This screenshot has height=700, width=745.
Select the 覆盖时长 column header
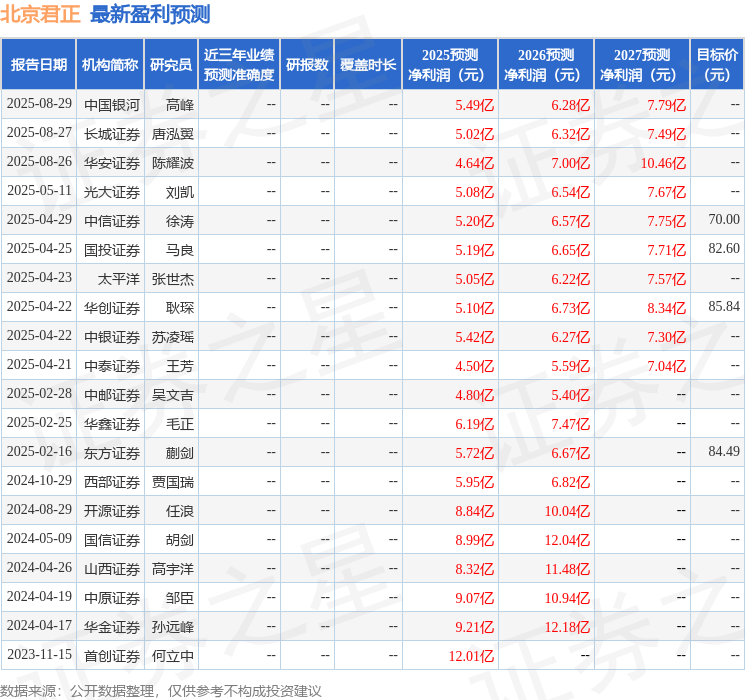(x=368, y=65)
